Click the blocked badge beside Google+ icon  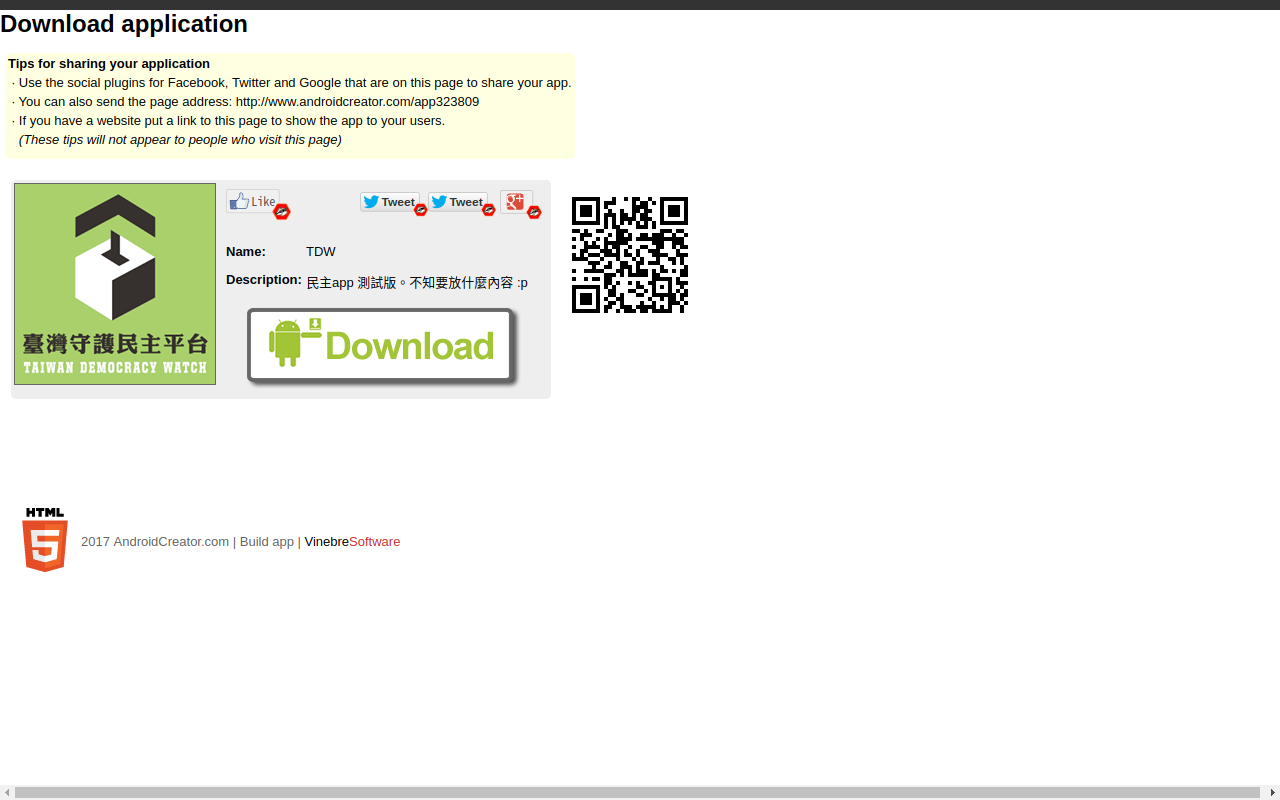click(534, 212)
